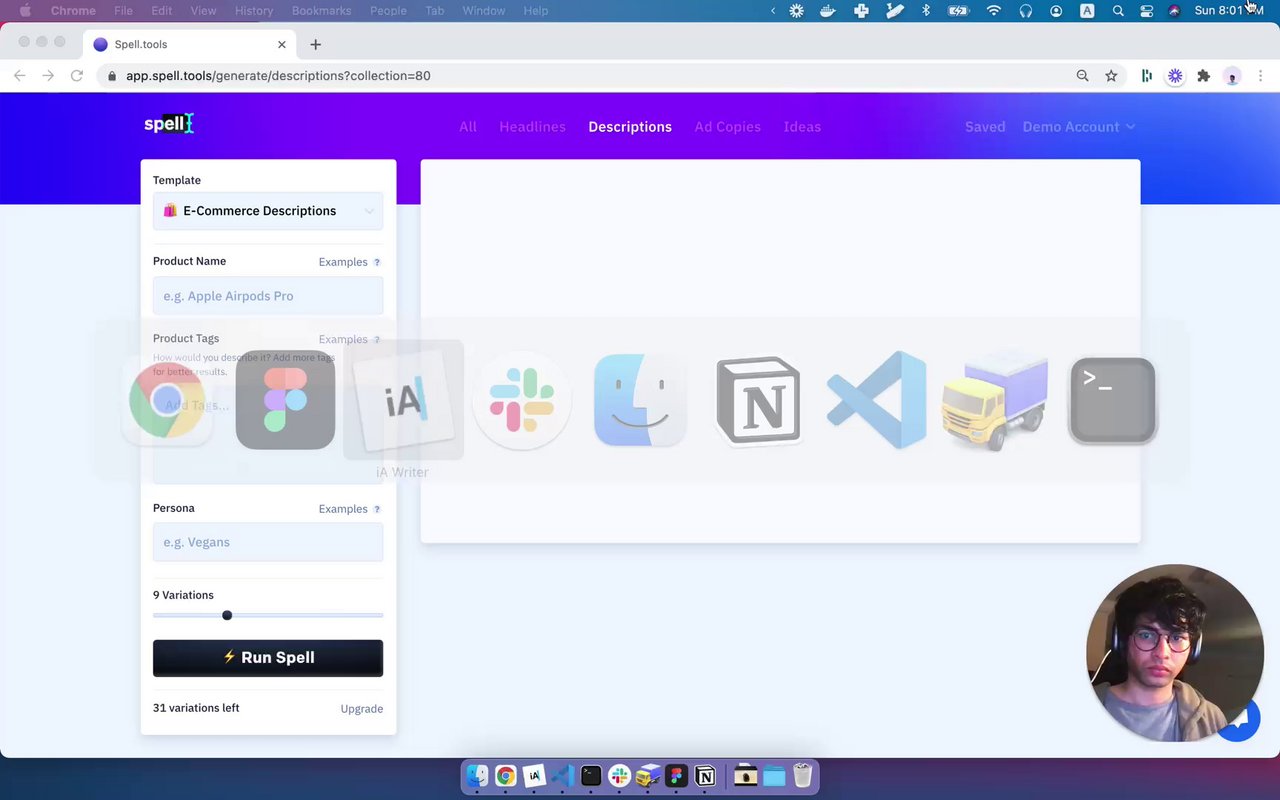Open Finder from the Dock

pos(477,776)
